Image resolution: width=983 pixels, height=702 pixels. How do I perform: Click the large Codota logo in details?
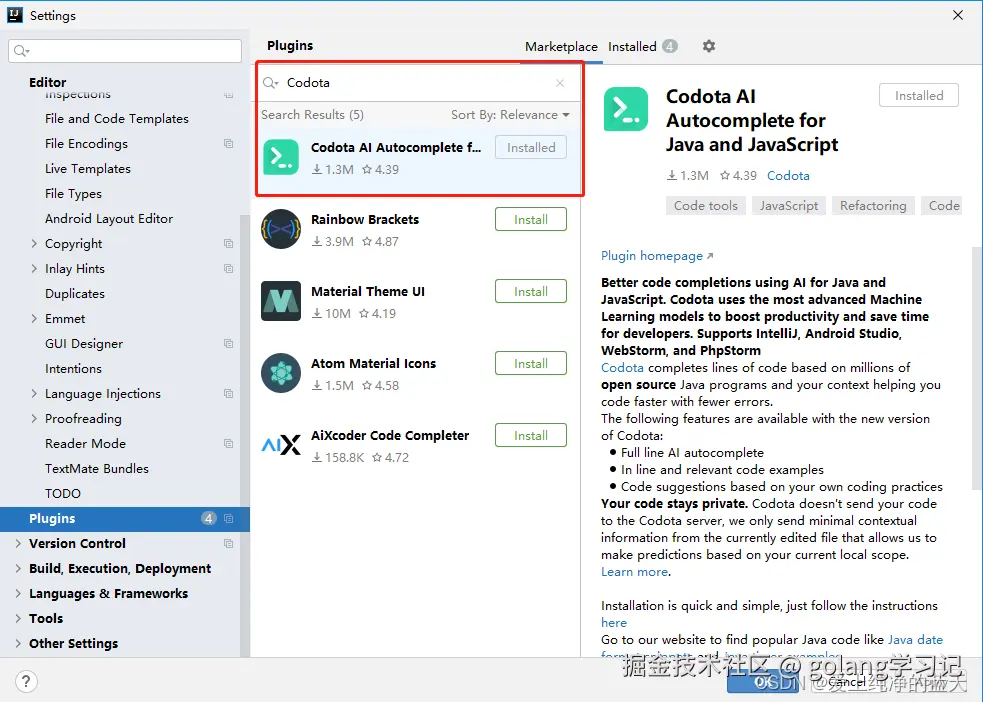[626, 109]
